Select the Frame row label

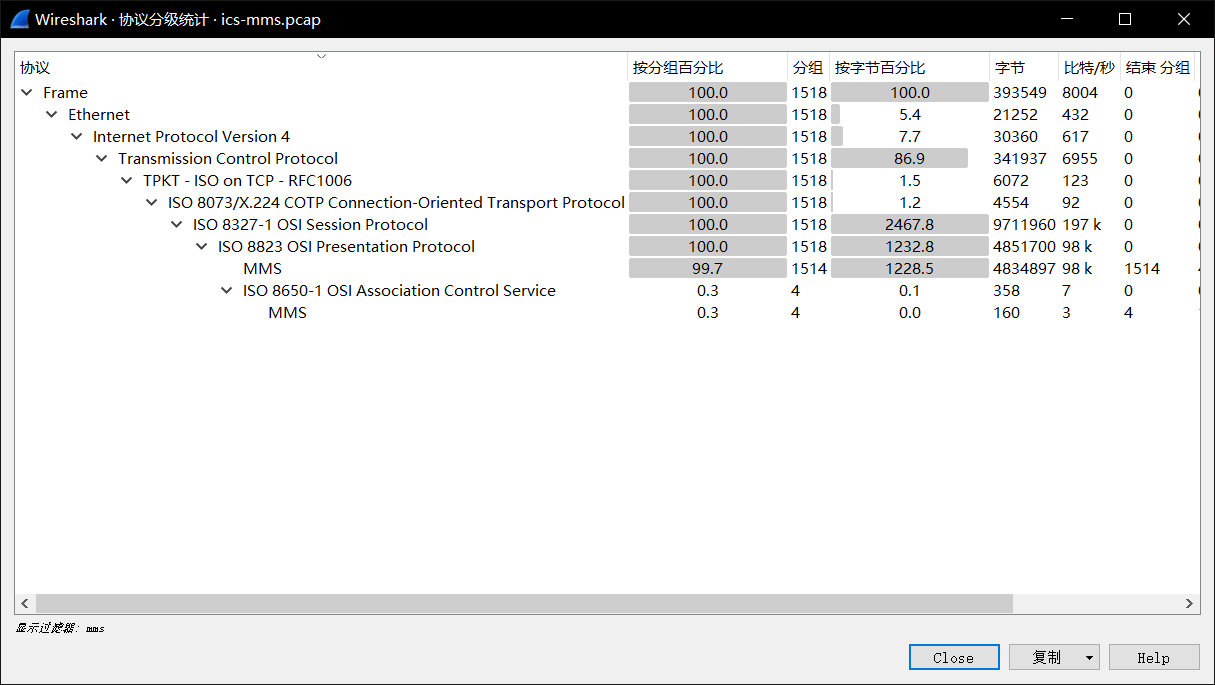point(65,93)
